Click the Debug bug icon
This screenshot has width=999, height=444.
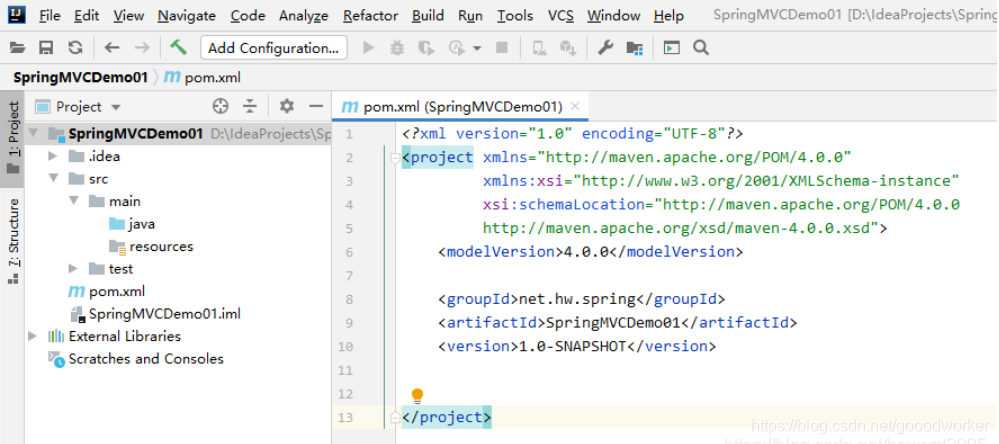pos(397,48)
